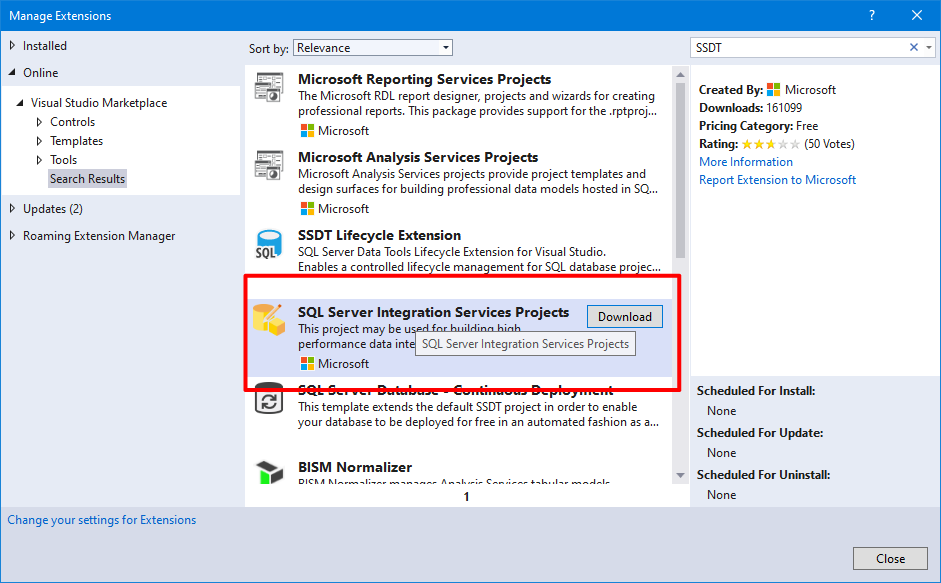
Task: Select Search Results in the tree
Action: click(x=88, y=179)
